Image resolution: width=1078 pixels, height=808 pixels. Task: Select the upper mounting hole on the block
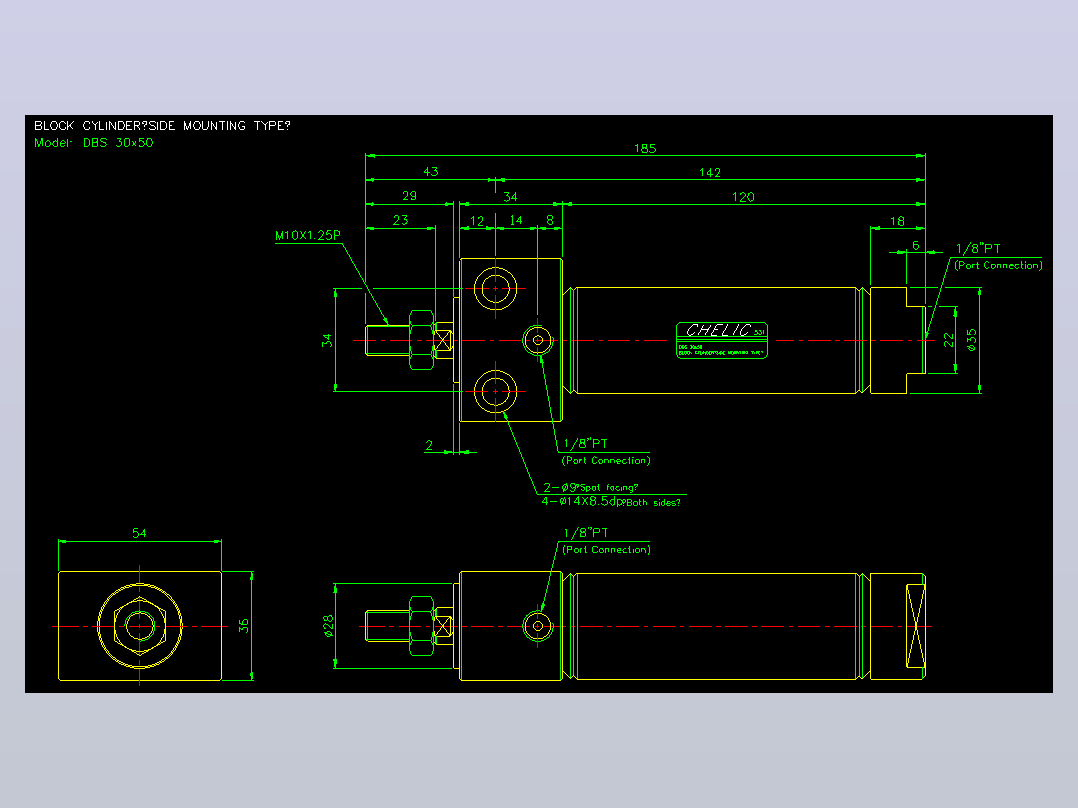(x=496, y=289)
